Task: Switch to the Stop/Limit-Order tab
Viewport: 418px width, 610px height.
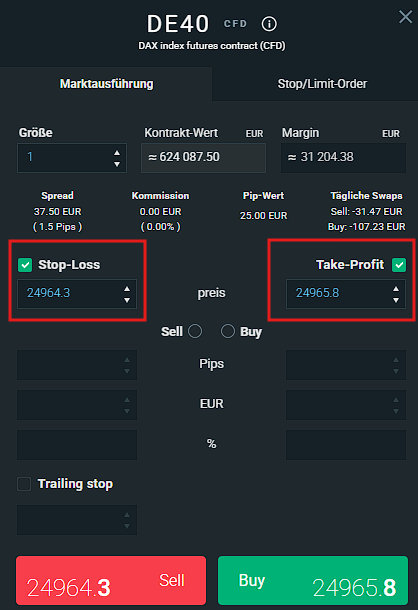Action: click(322, 84)
